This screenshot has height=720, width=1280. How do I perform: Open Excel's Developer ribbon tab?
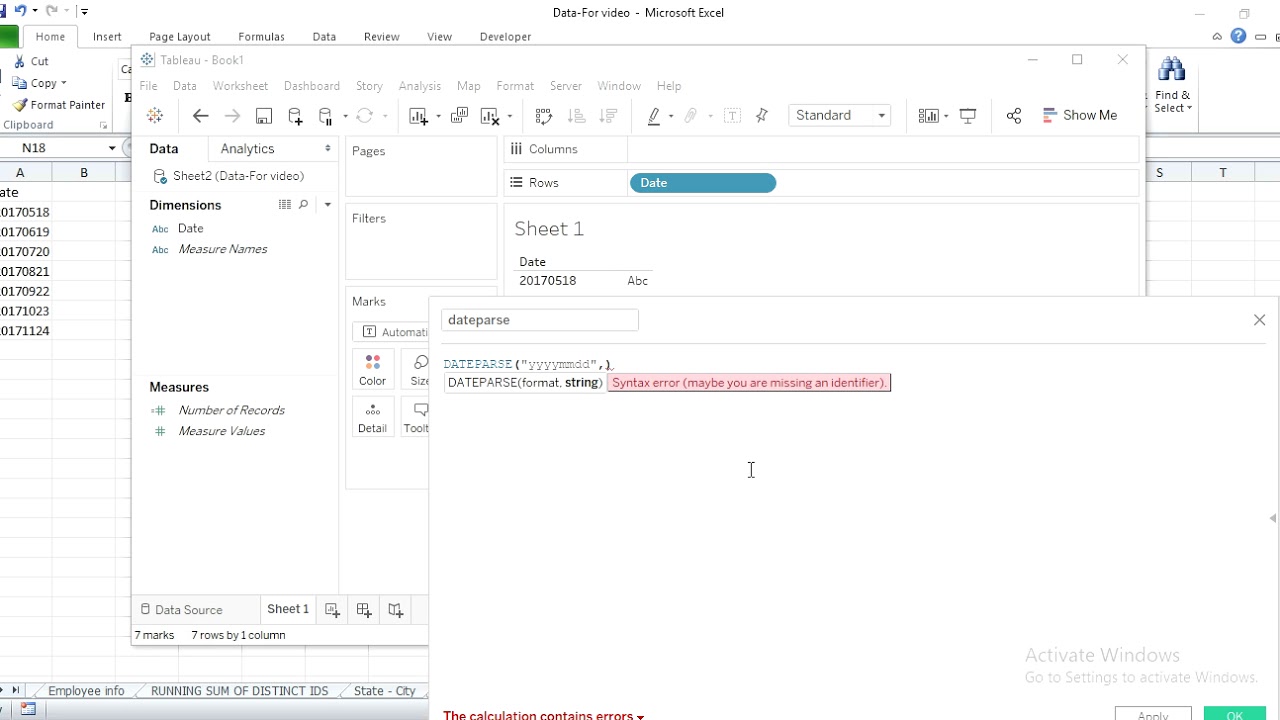tap(505, 37)
